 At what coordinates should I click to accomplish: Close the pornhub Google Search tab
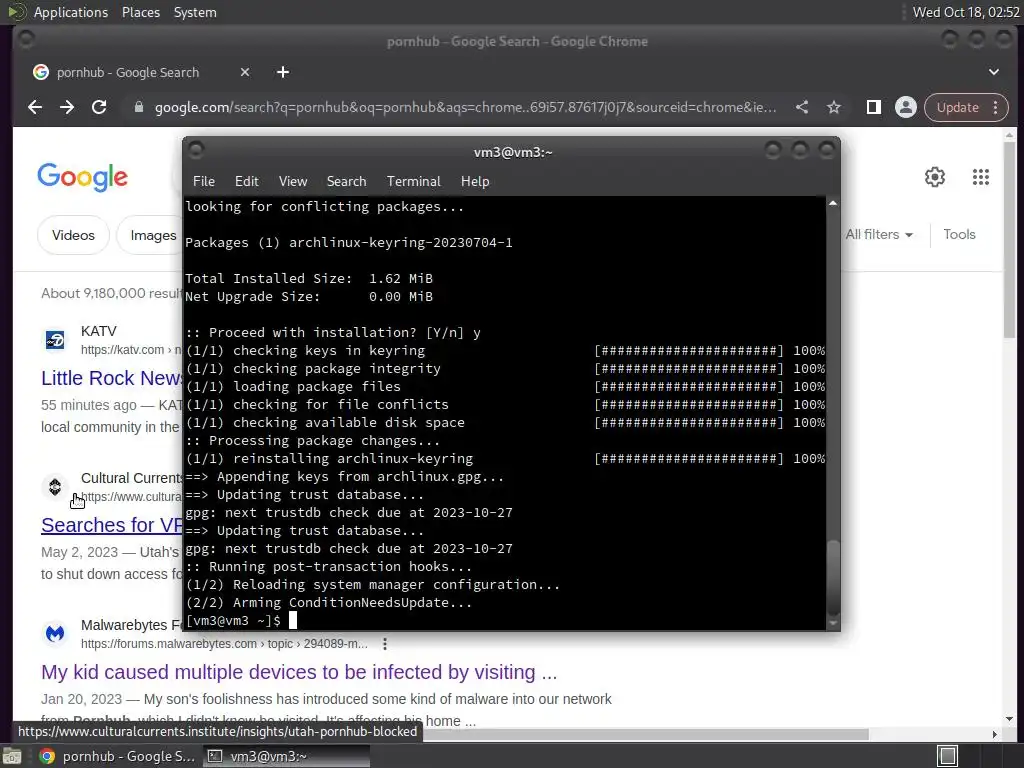(x=245, y=72)
